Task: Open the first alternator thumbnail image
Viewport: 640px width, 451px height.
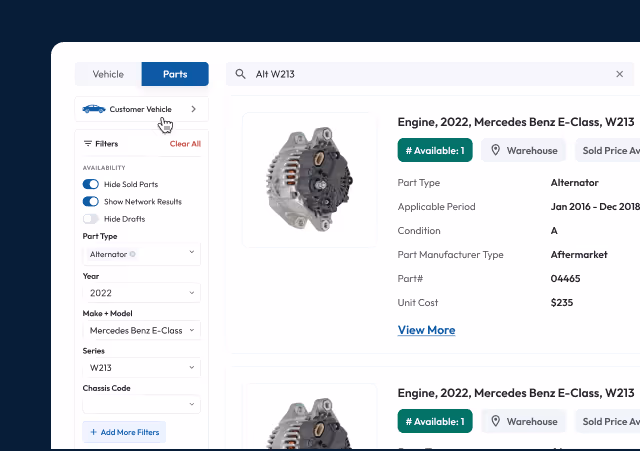Action: 309,180
